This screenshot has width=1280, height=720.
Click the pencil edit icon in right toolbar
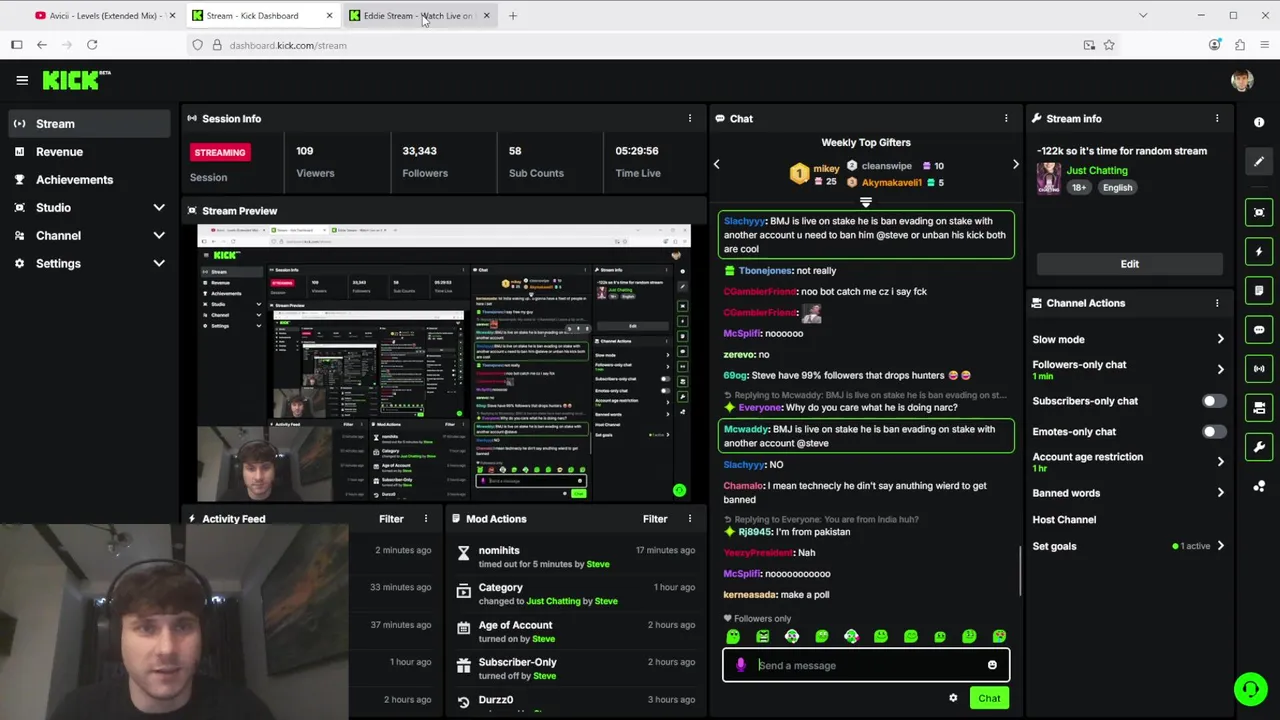pos(1259,161)
